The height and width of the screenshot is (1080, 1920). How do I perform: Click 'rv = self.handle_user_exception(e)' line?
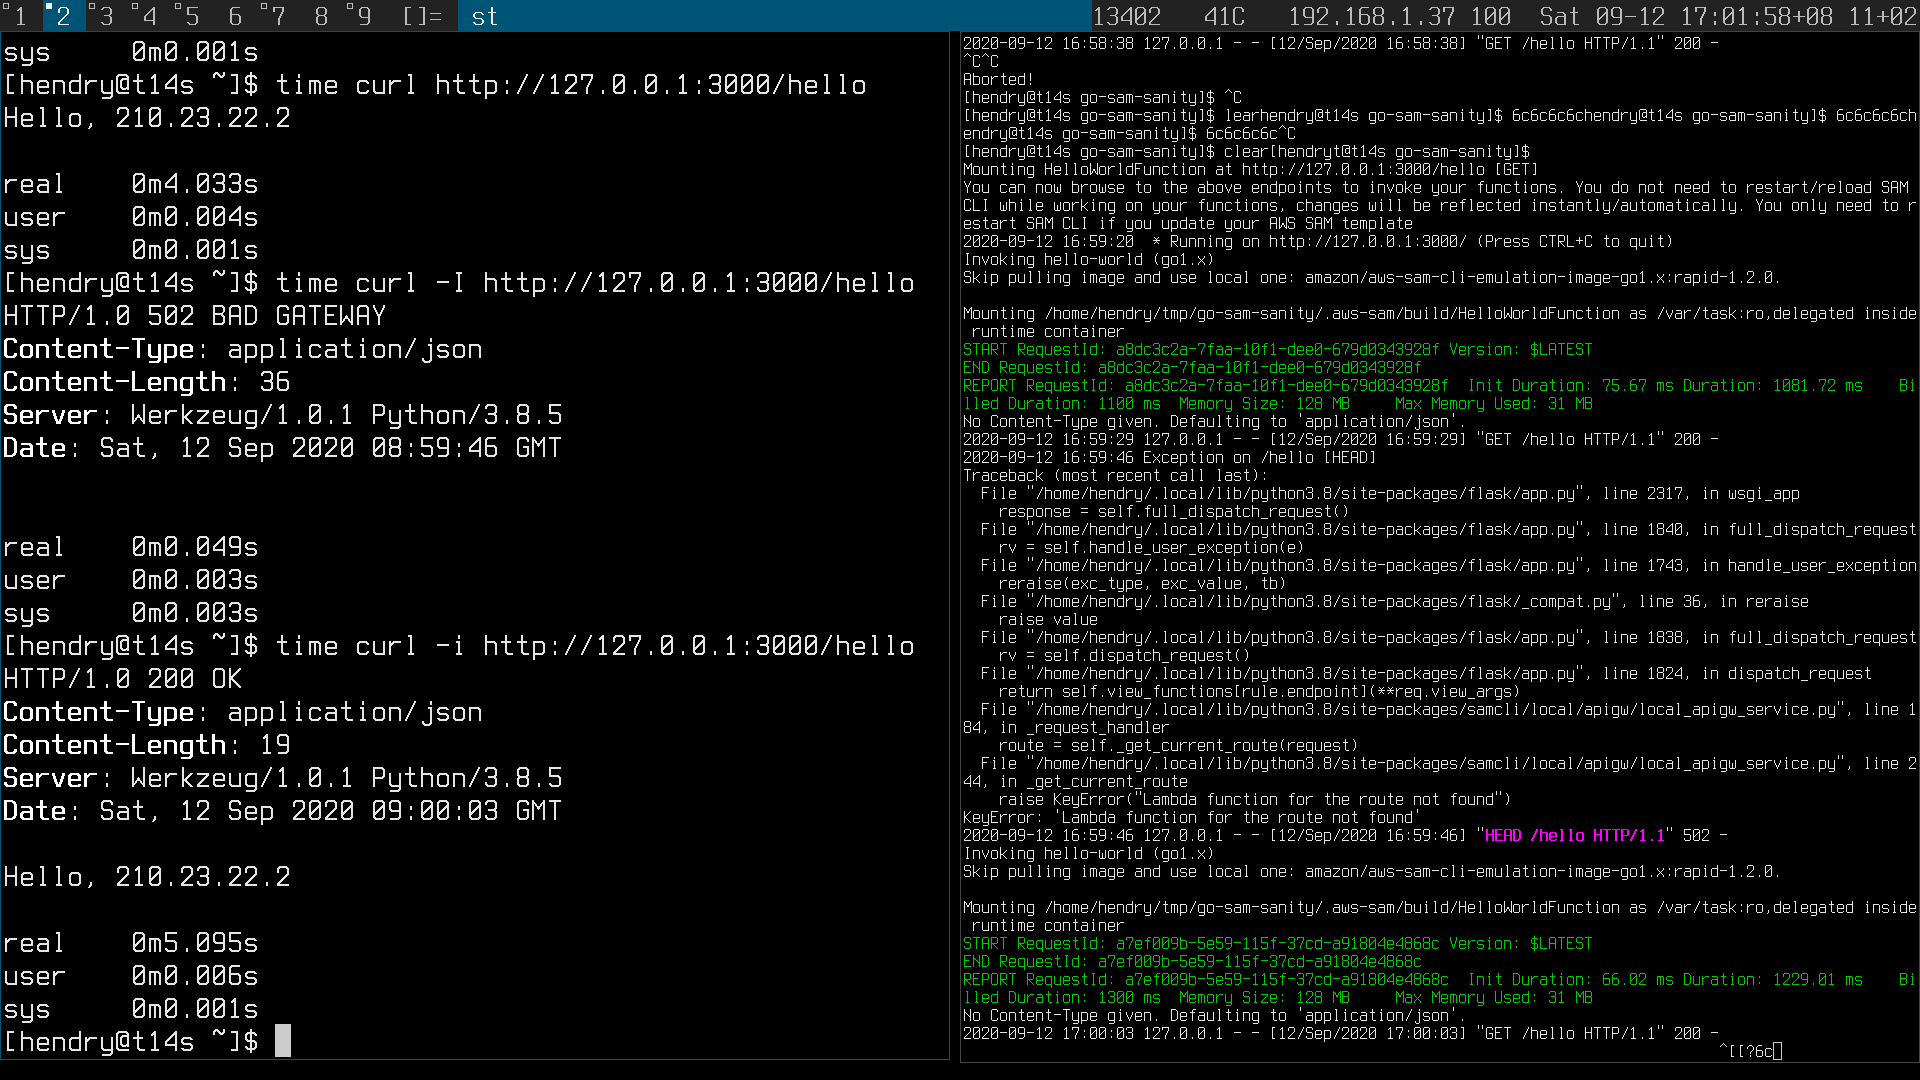(x=1151, y=548)
